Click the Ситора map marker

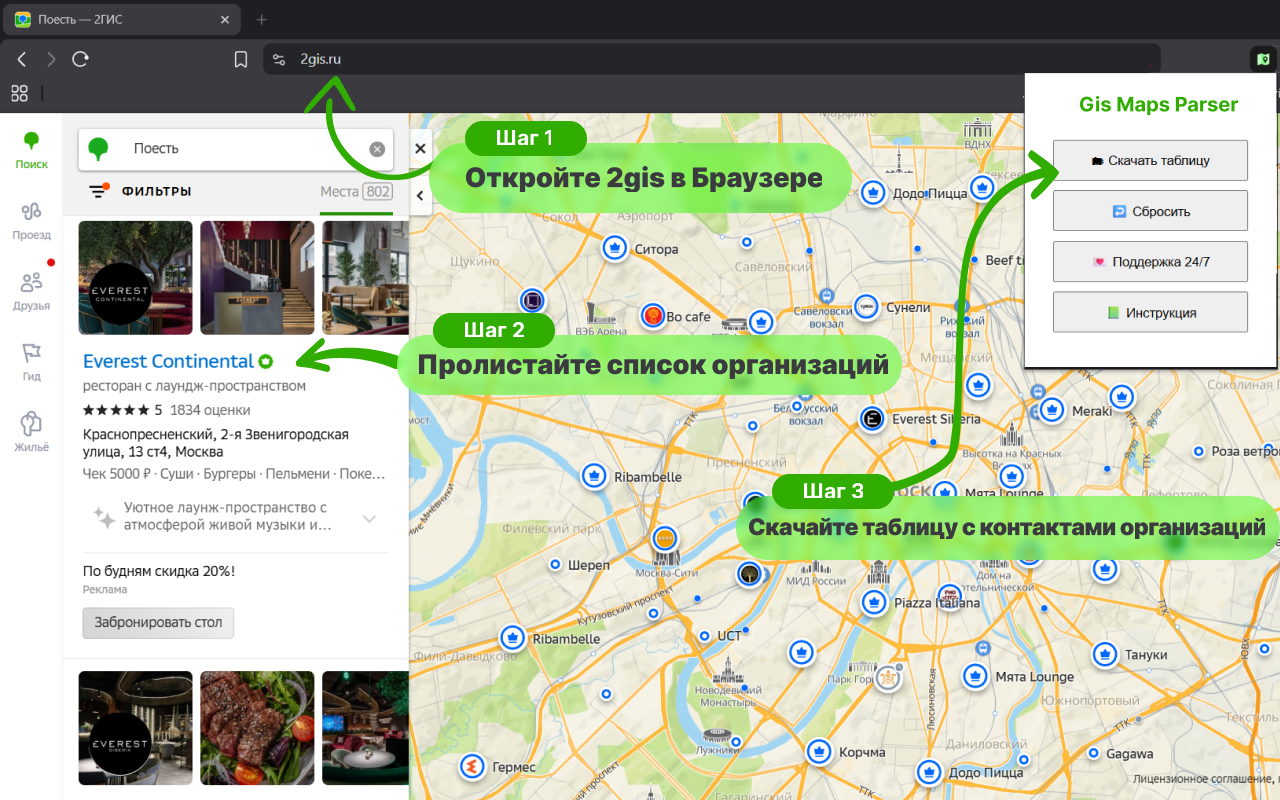pyautogui.click(x=614, y=247)
